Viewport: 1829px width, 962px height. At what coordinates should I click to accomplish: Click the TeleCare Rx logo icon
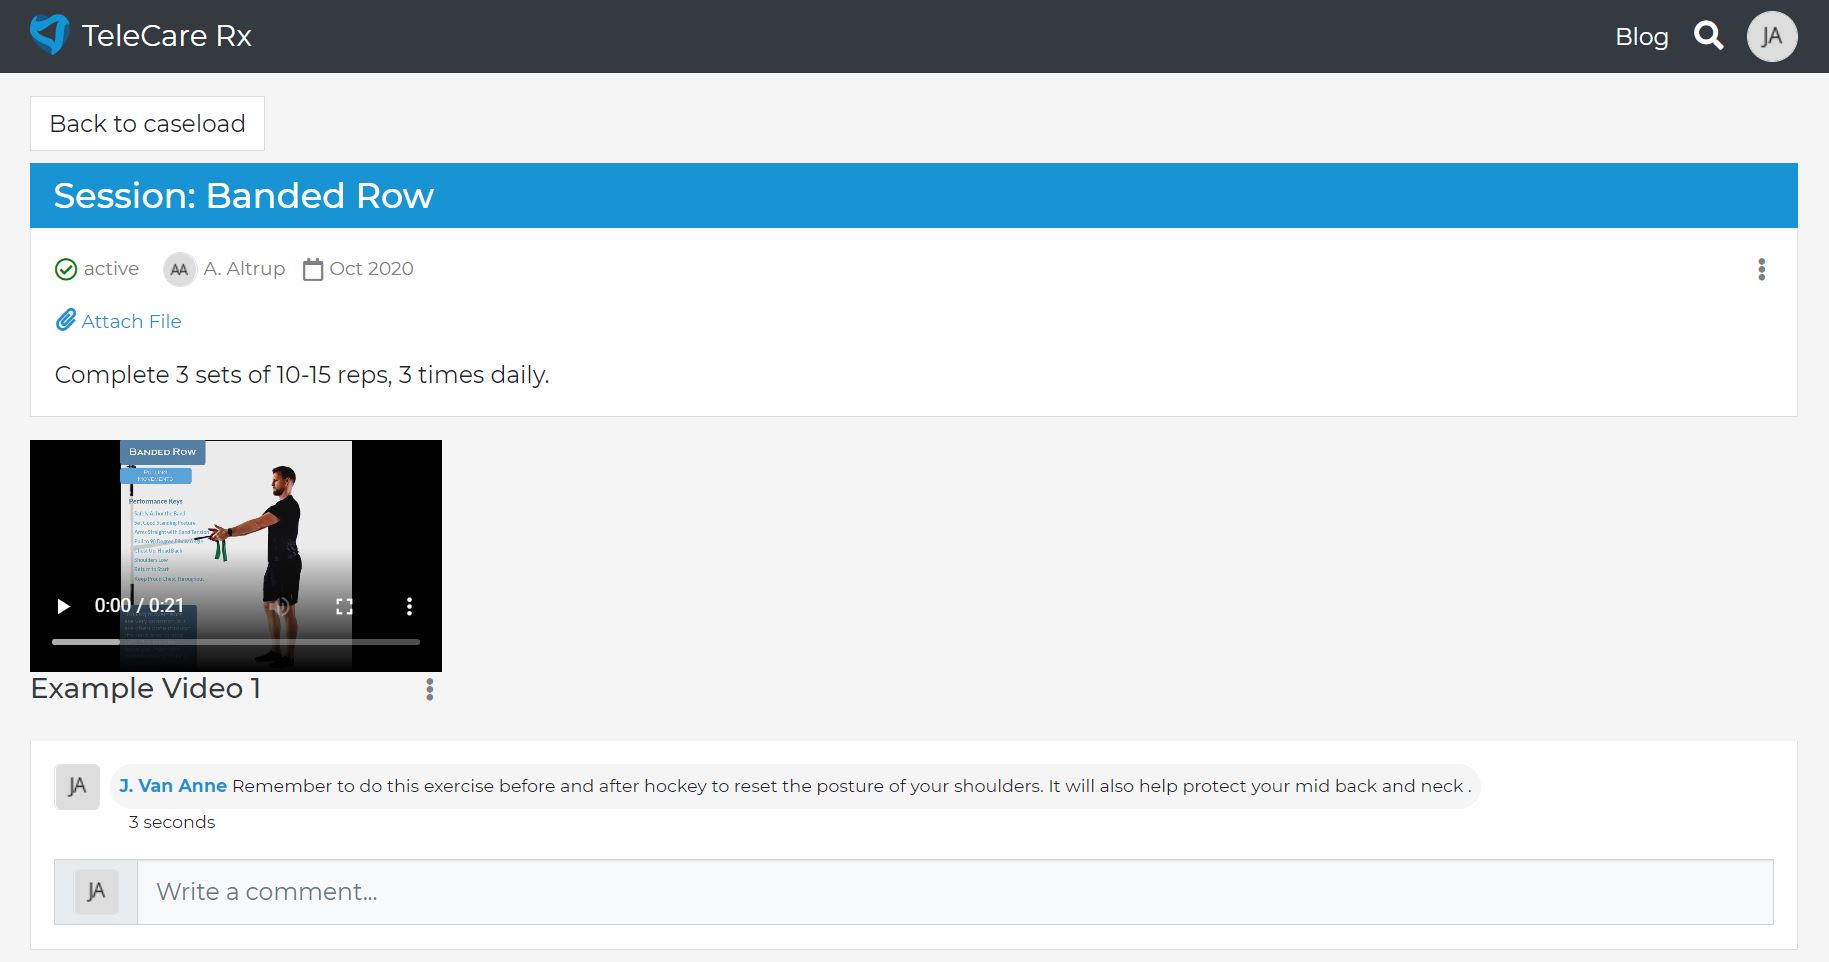tap(49, 35)
